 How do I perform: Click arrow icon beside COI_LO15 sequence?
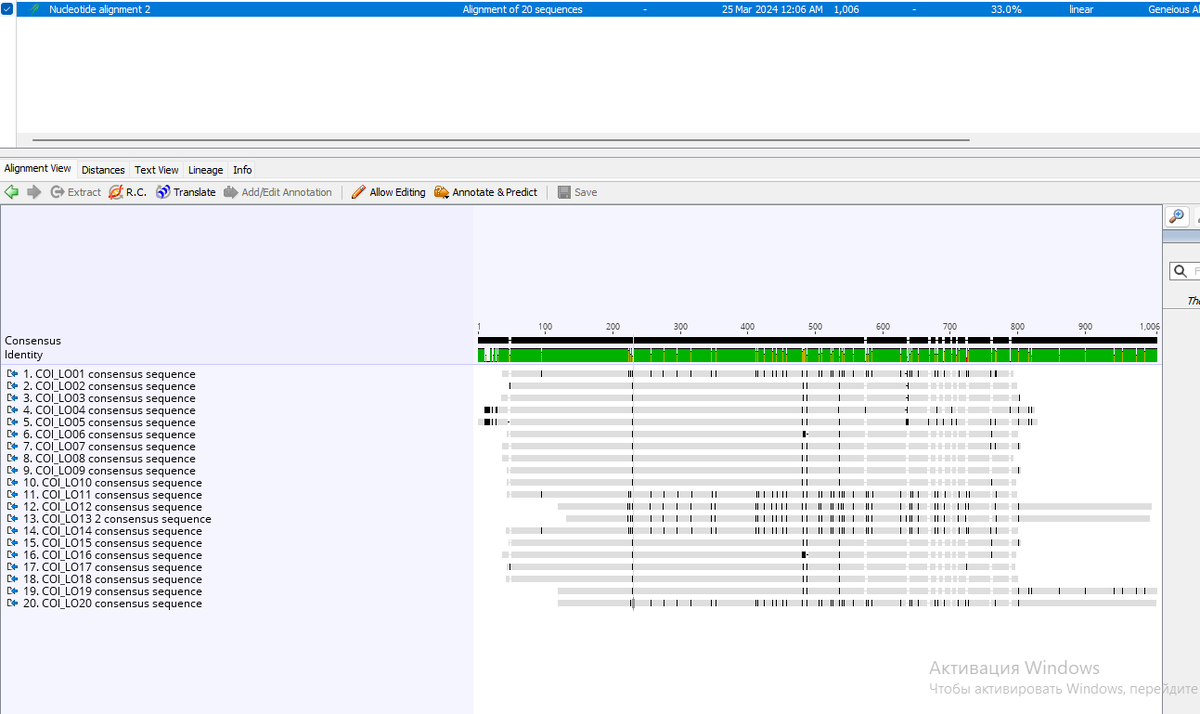click(12, 543)
